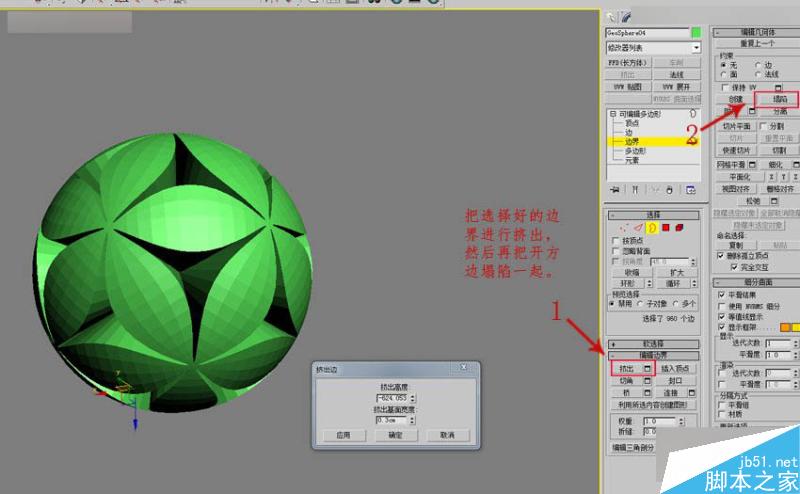The height and width of the screenshot is (494, 800).
Task: Click the Loop (循环) spinner arrows
Action: coord(694,283)
